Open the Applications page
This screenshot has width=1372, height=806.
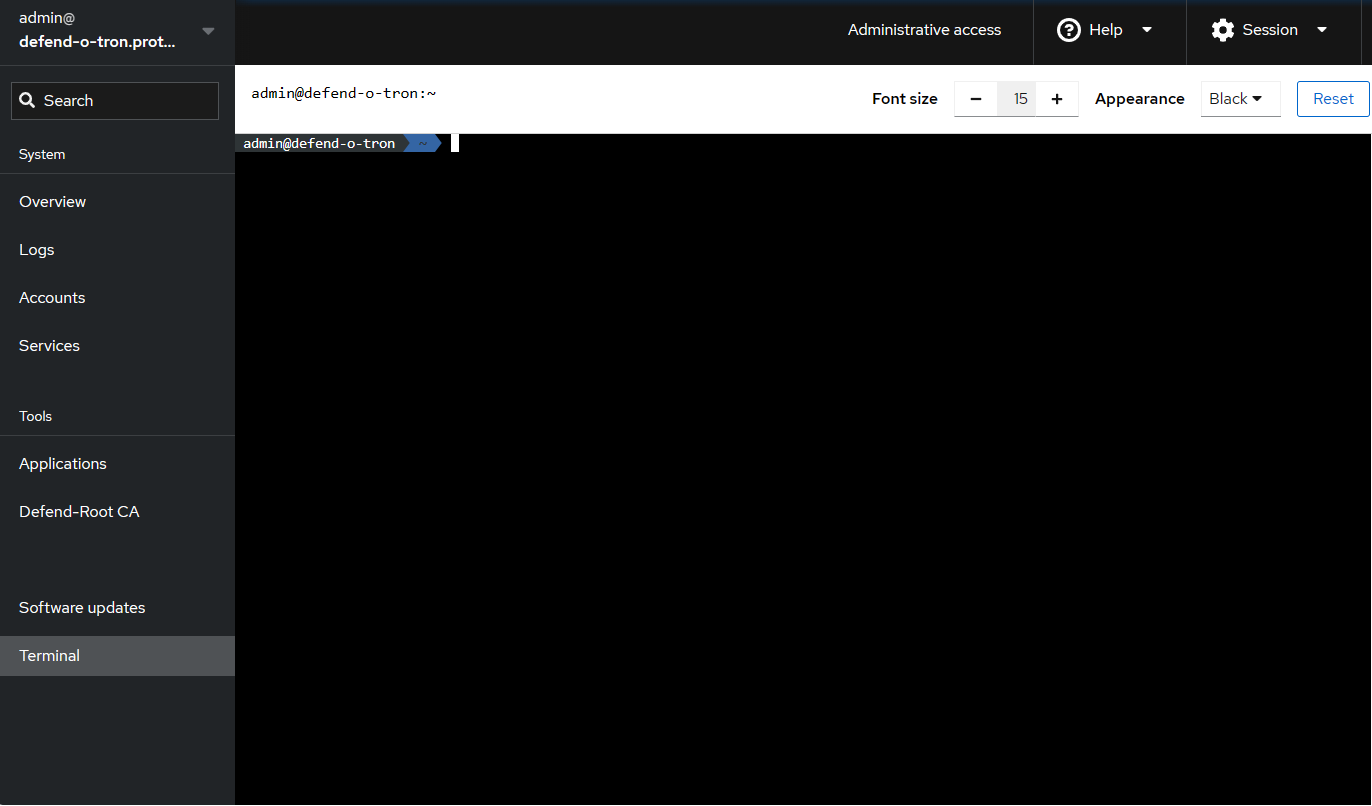point(62,463)
